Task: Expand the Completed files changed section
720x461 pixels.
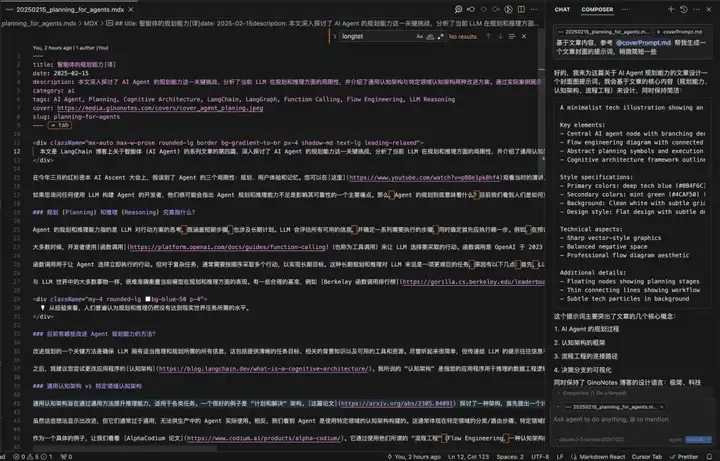Action: click(592, 394)
